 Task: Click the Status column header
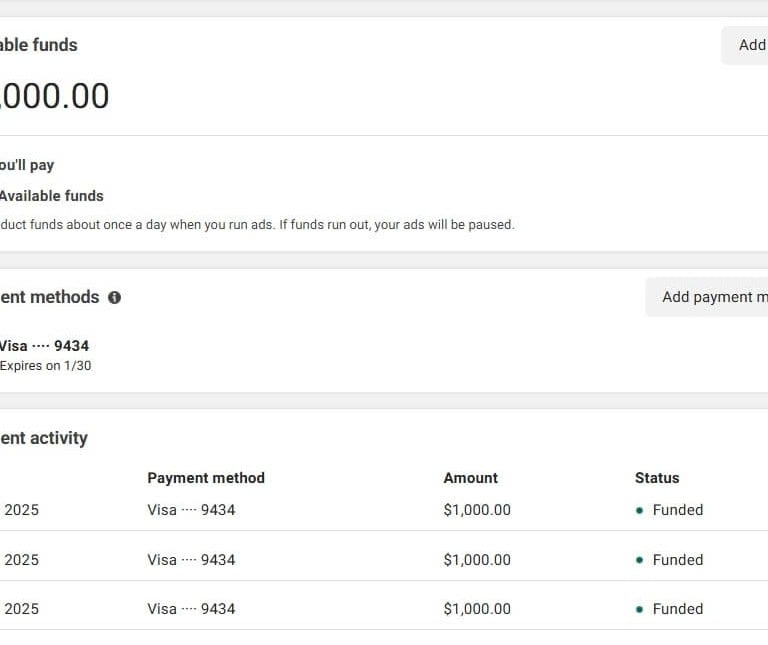(x=657, y=478)
